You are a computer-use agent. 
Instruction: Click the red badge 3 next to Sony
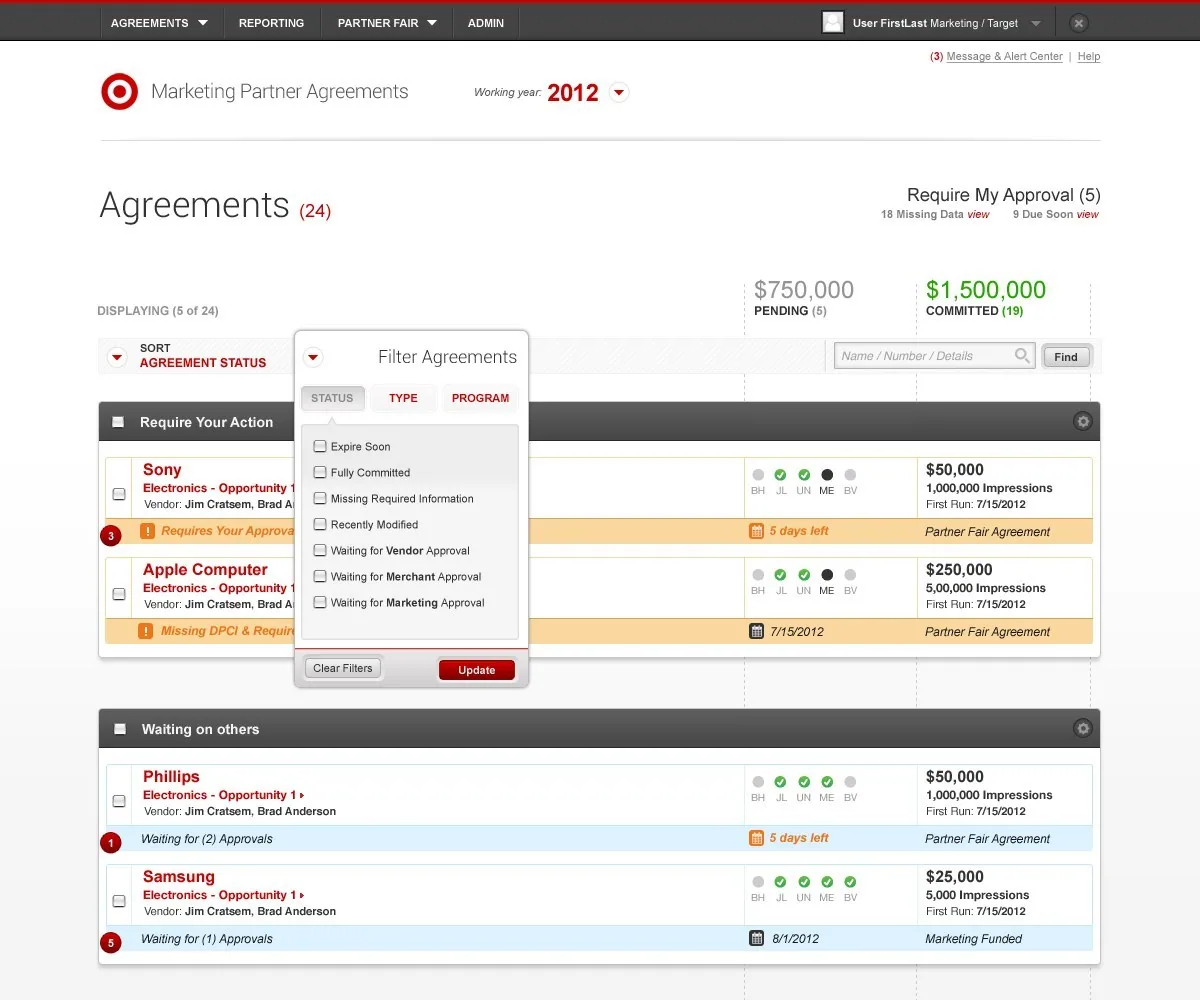[111, 536]
